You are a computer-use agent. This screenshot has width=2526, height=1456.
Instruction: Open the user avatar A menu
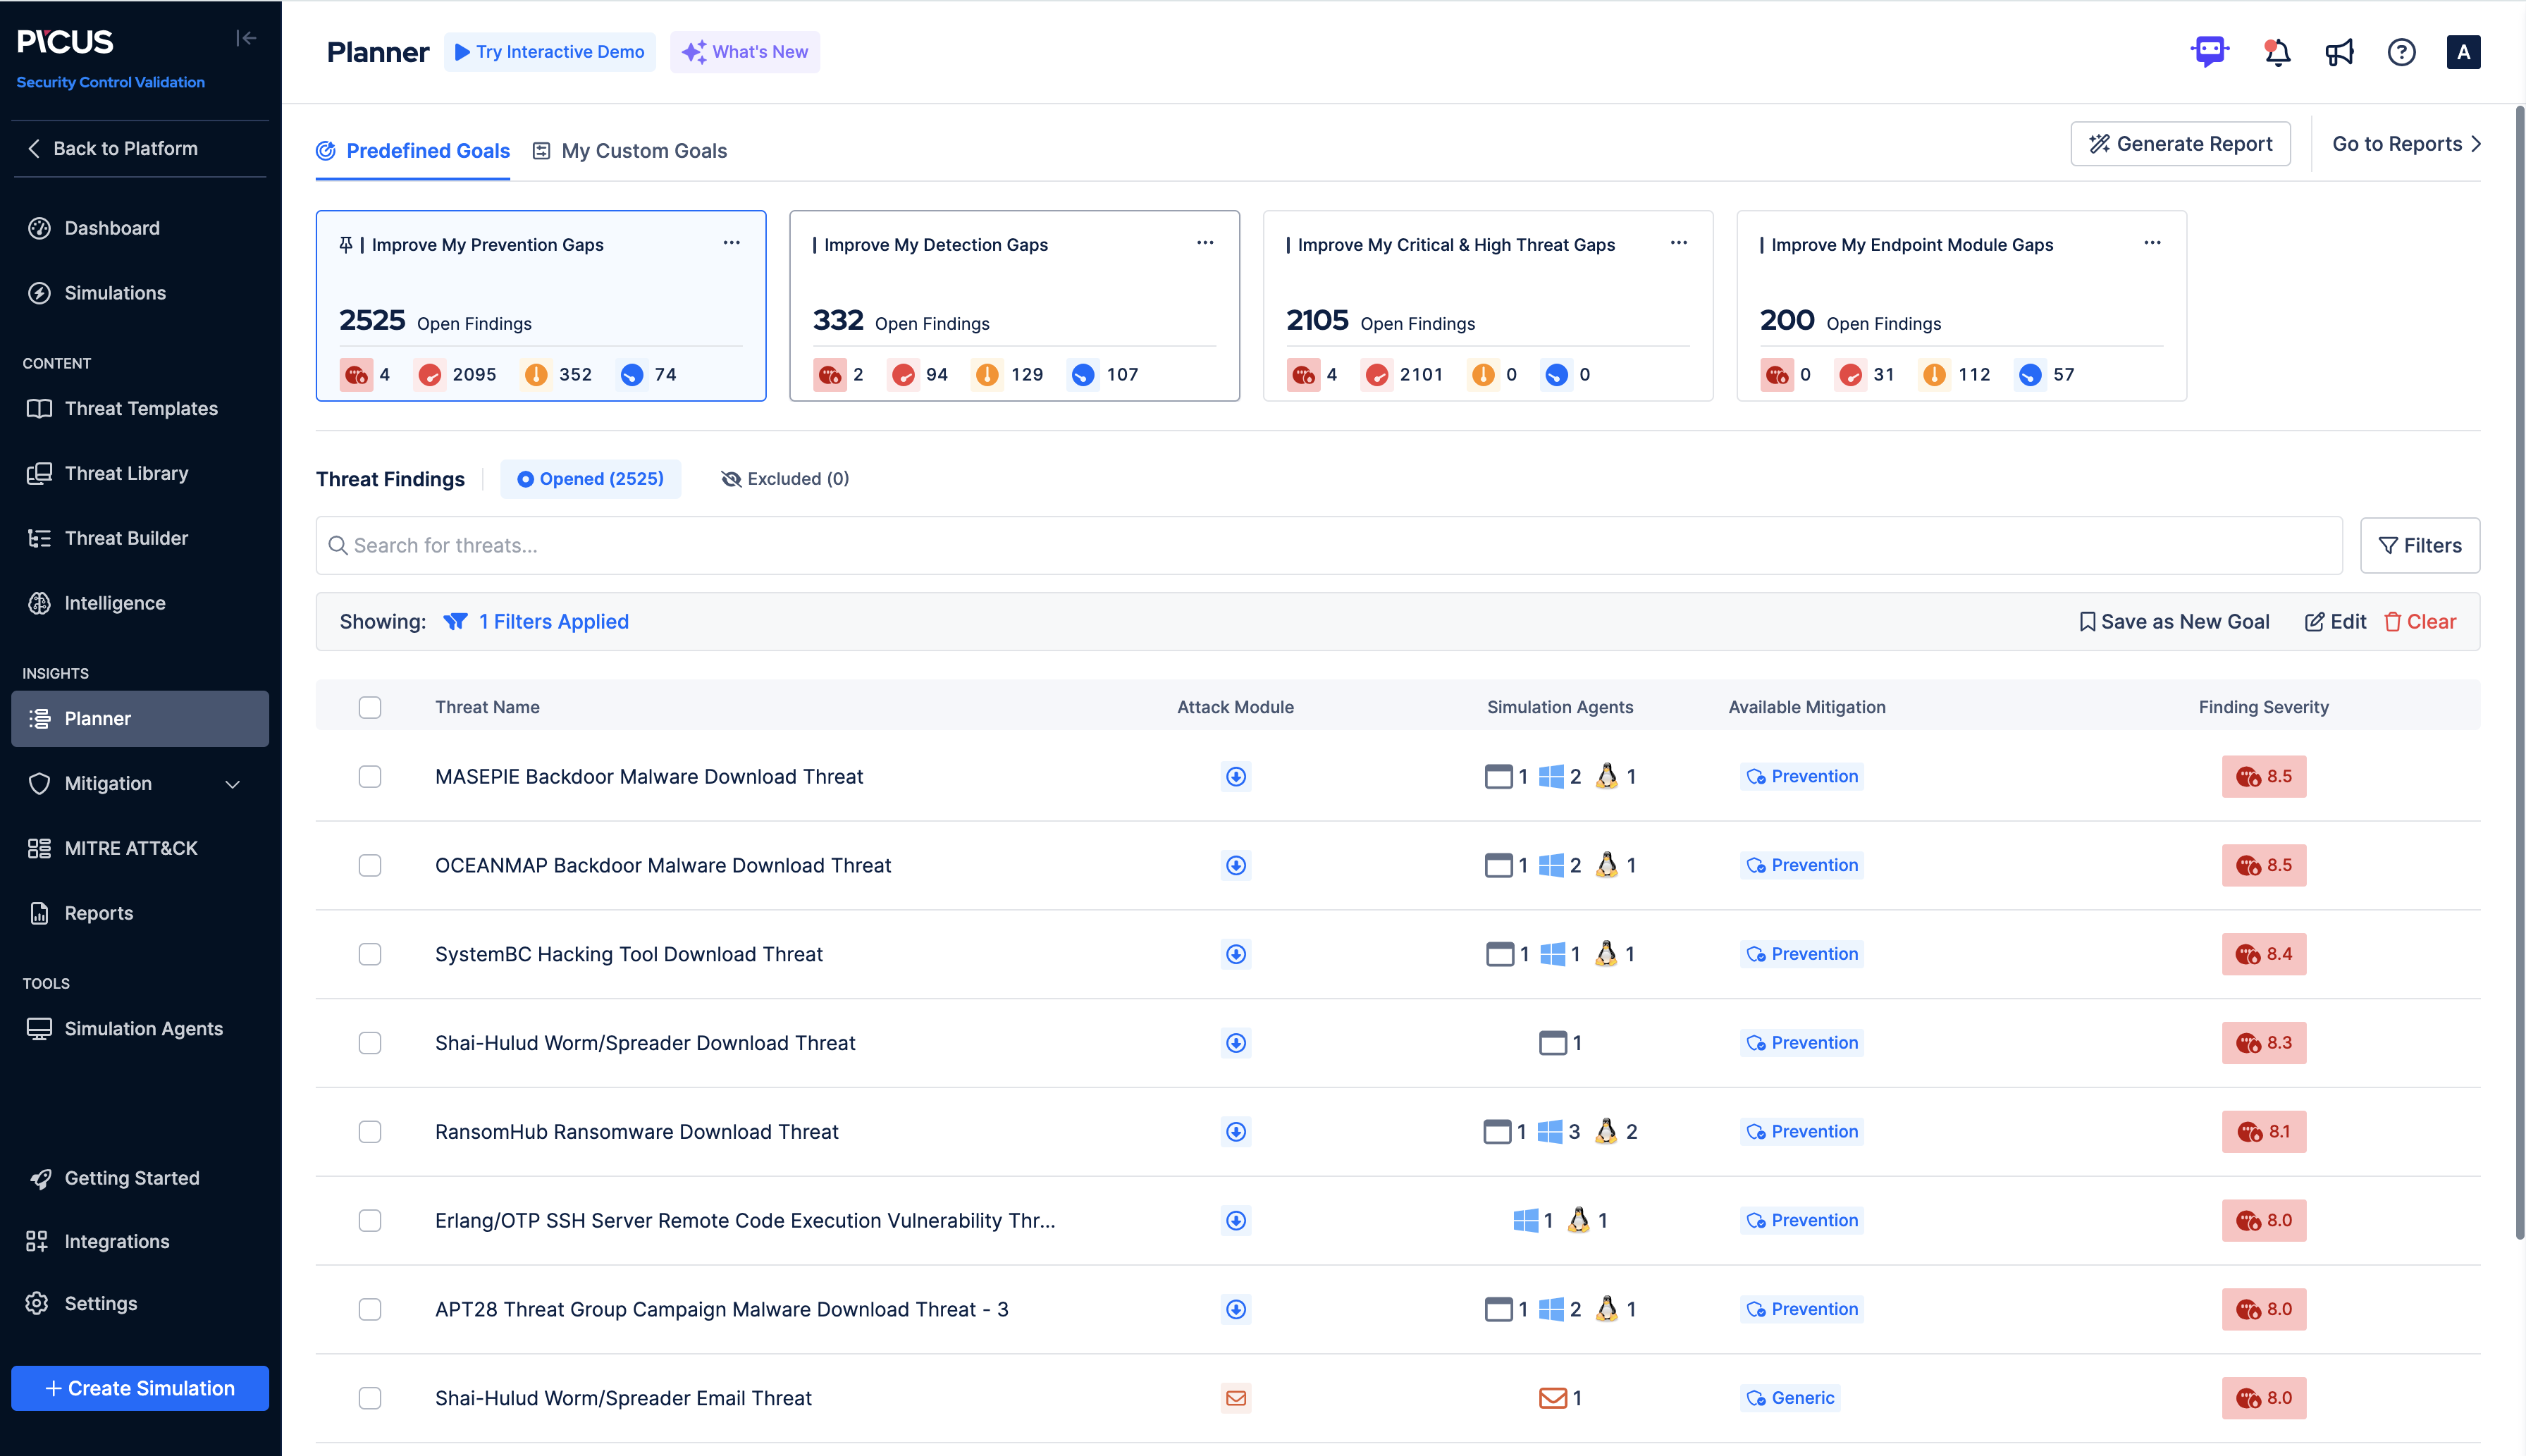pos(2463,52)
